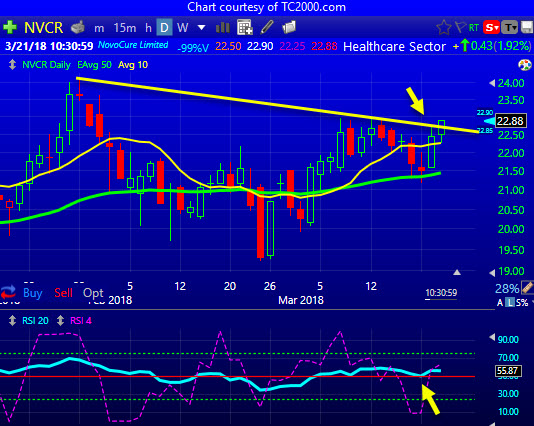Click the 22.90 high price value
The height and width of the screenshot is (426, 534).
(x=260, y=46)
